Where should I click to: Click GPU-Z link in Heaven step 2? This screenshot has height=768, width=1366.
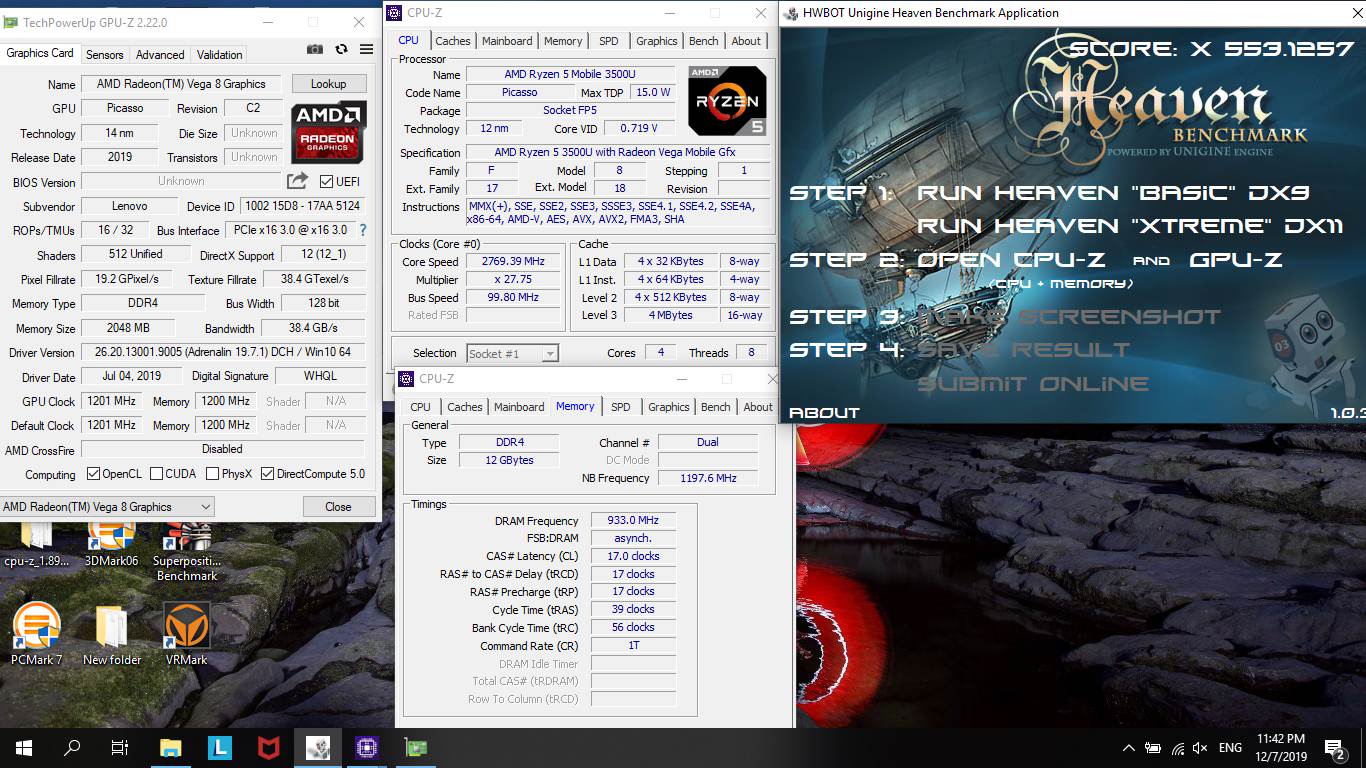coord(1235,260)
